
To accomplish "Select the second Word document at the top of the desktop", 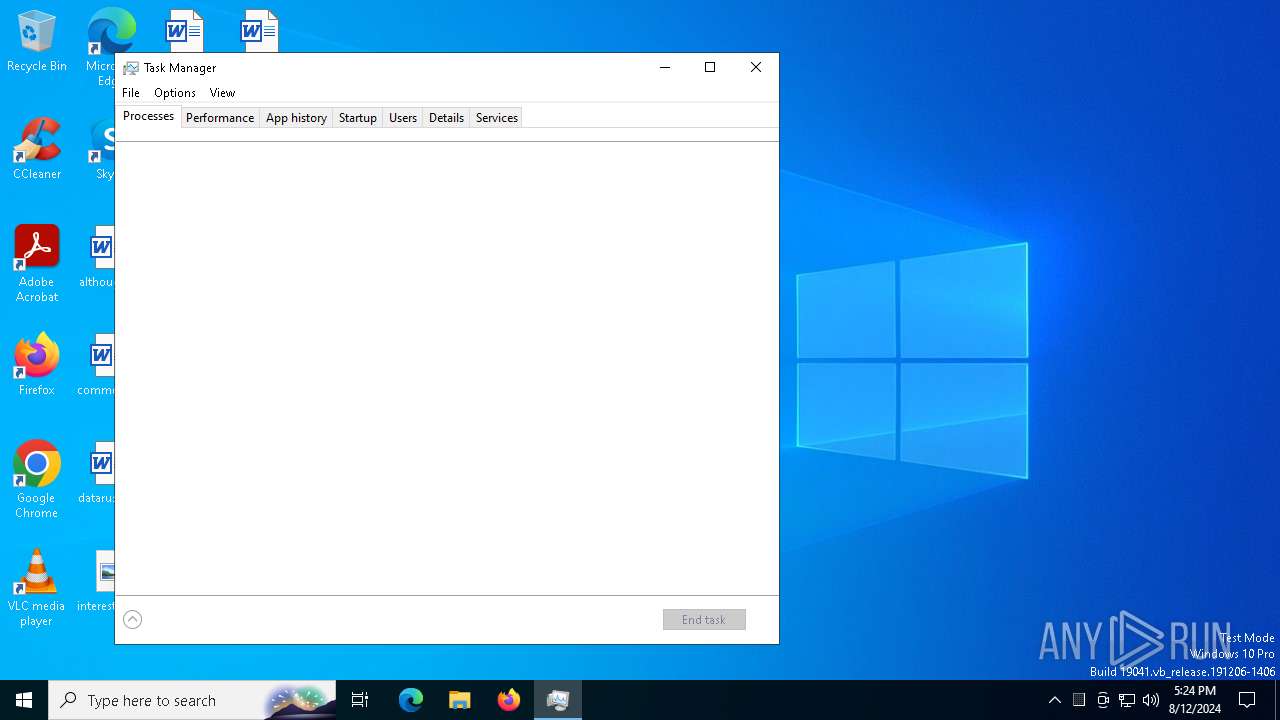I will 260,31.
